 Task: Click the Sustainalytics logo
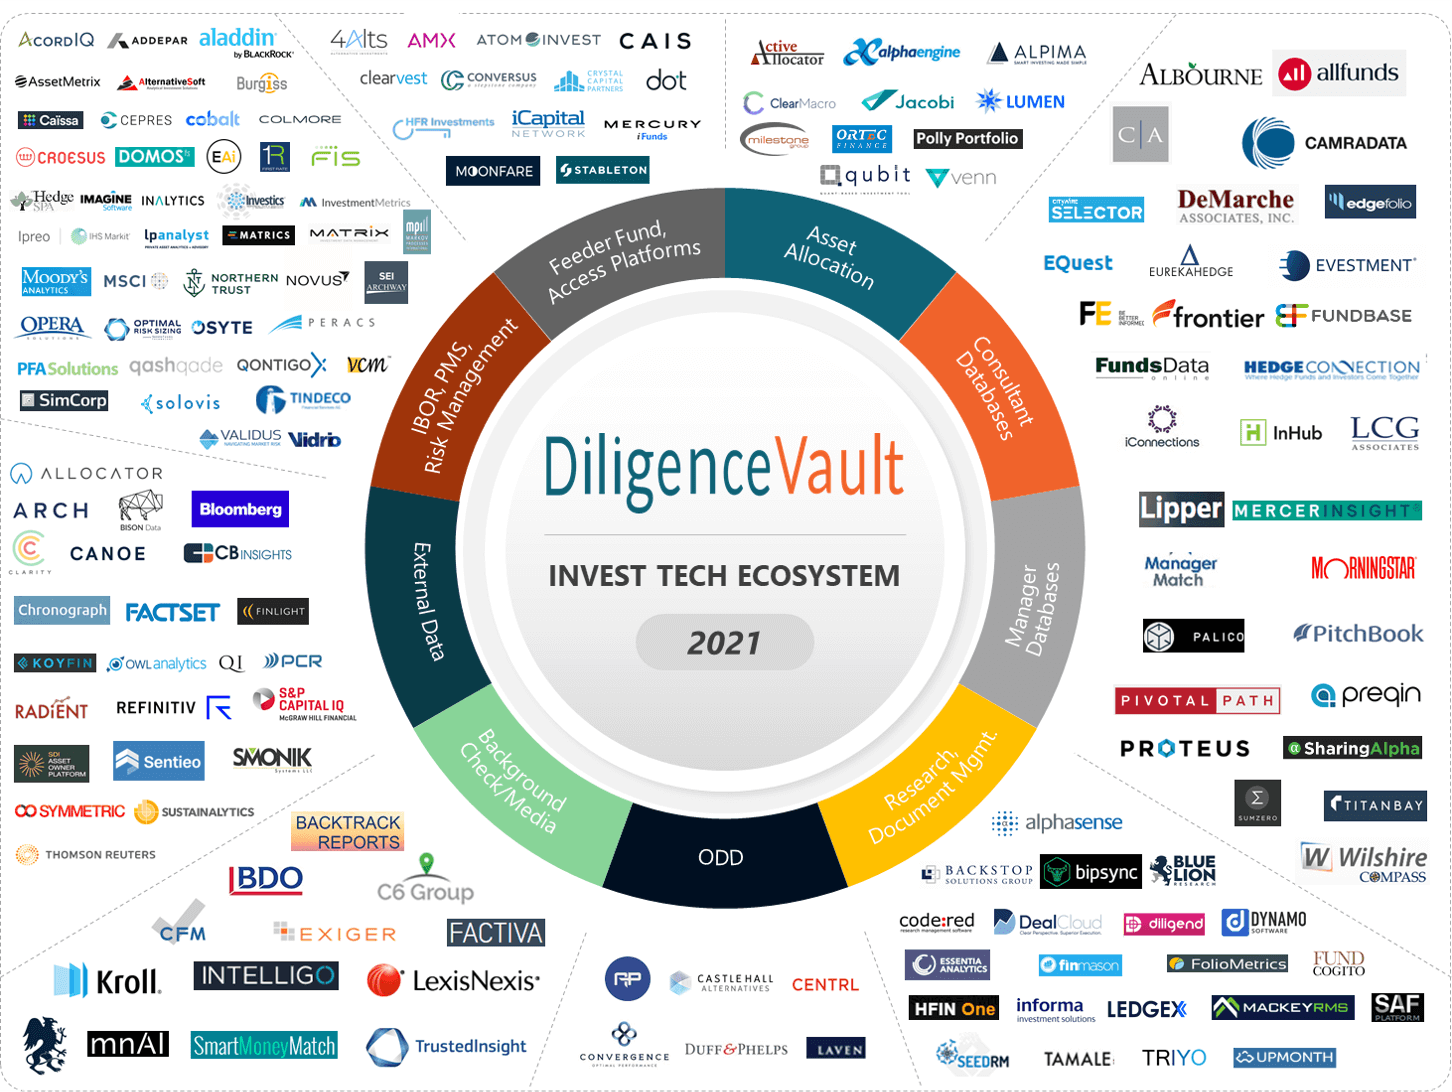(x=194, y=811)
